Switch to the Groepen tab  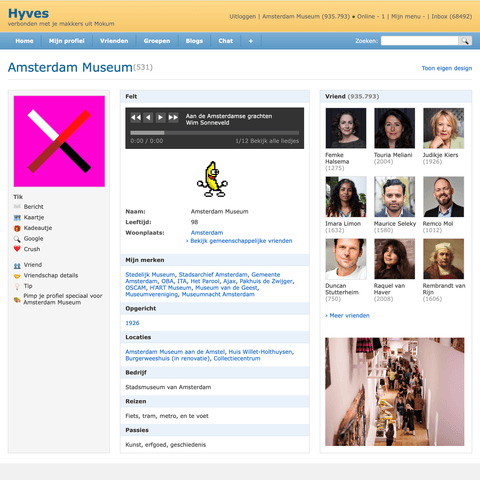click(157, 41)
